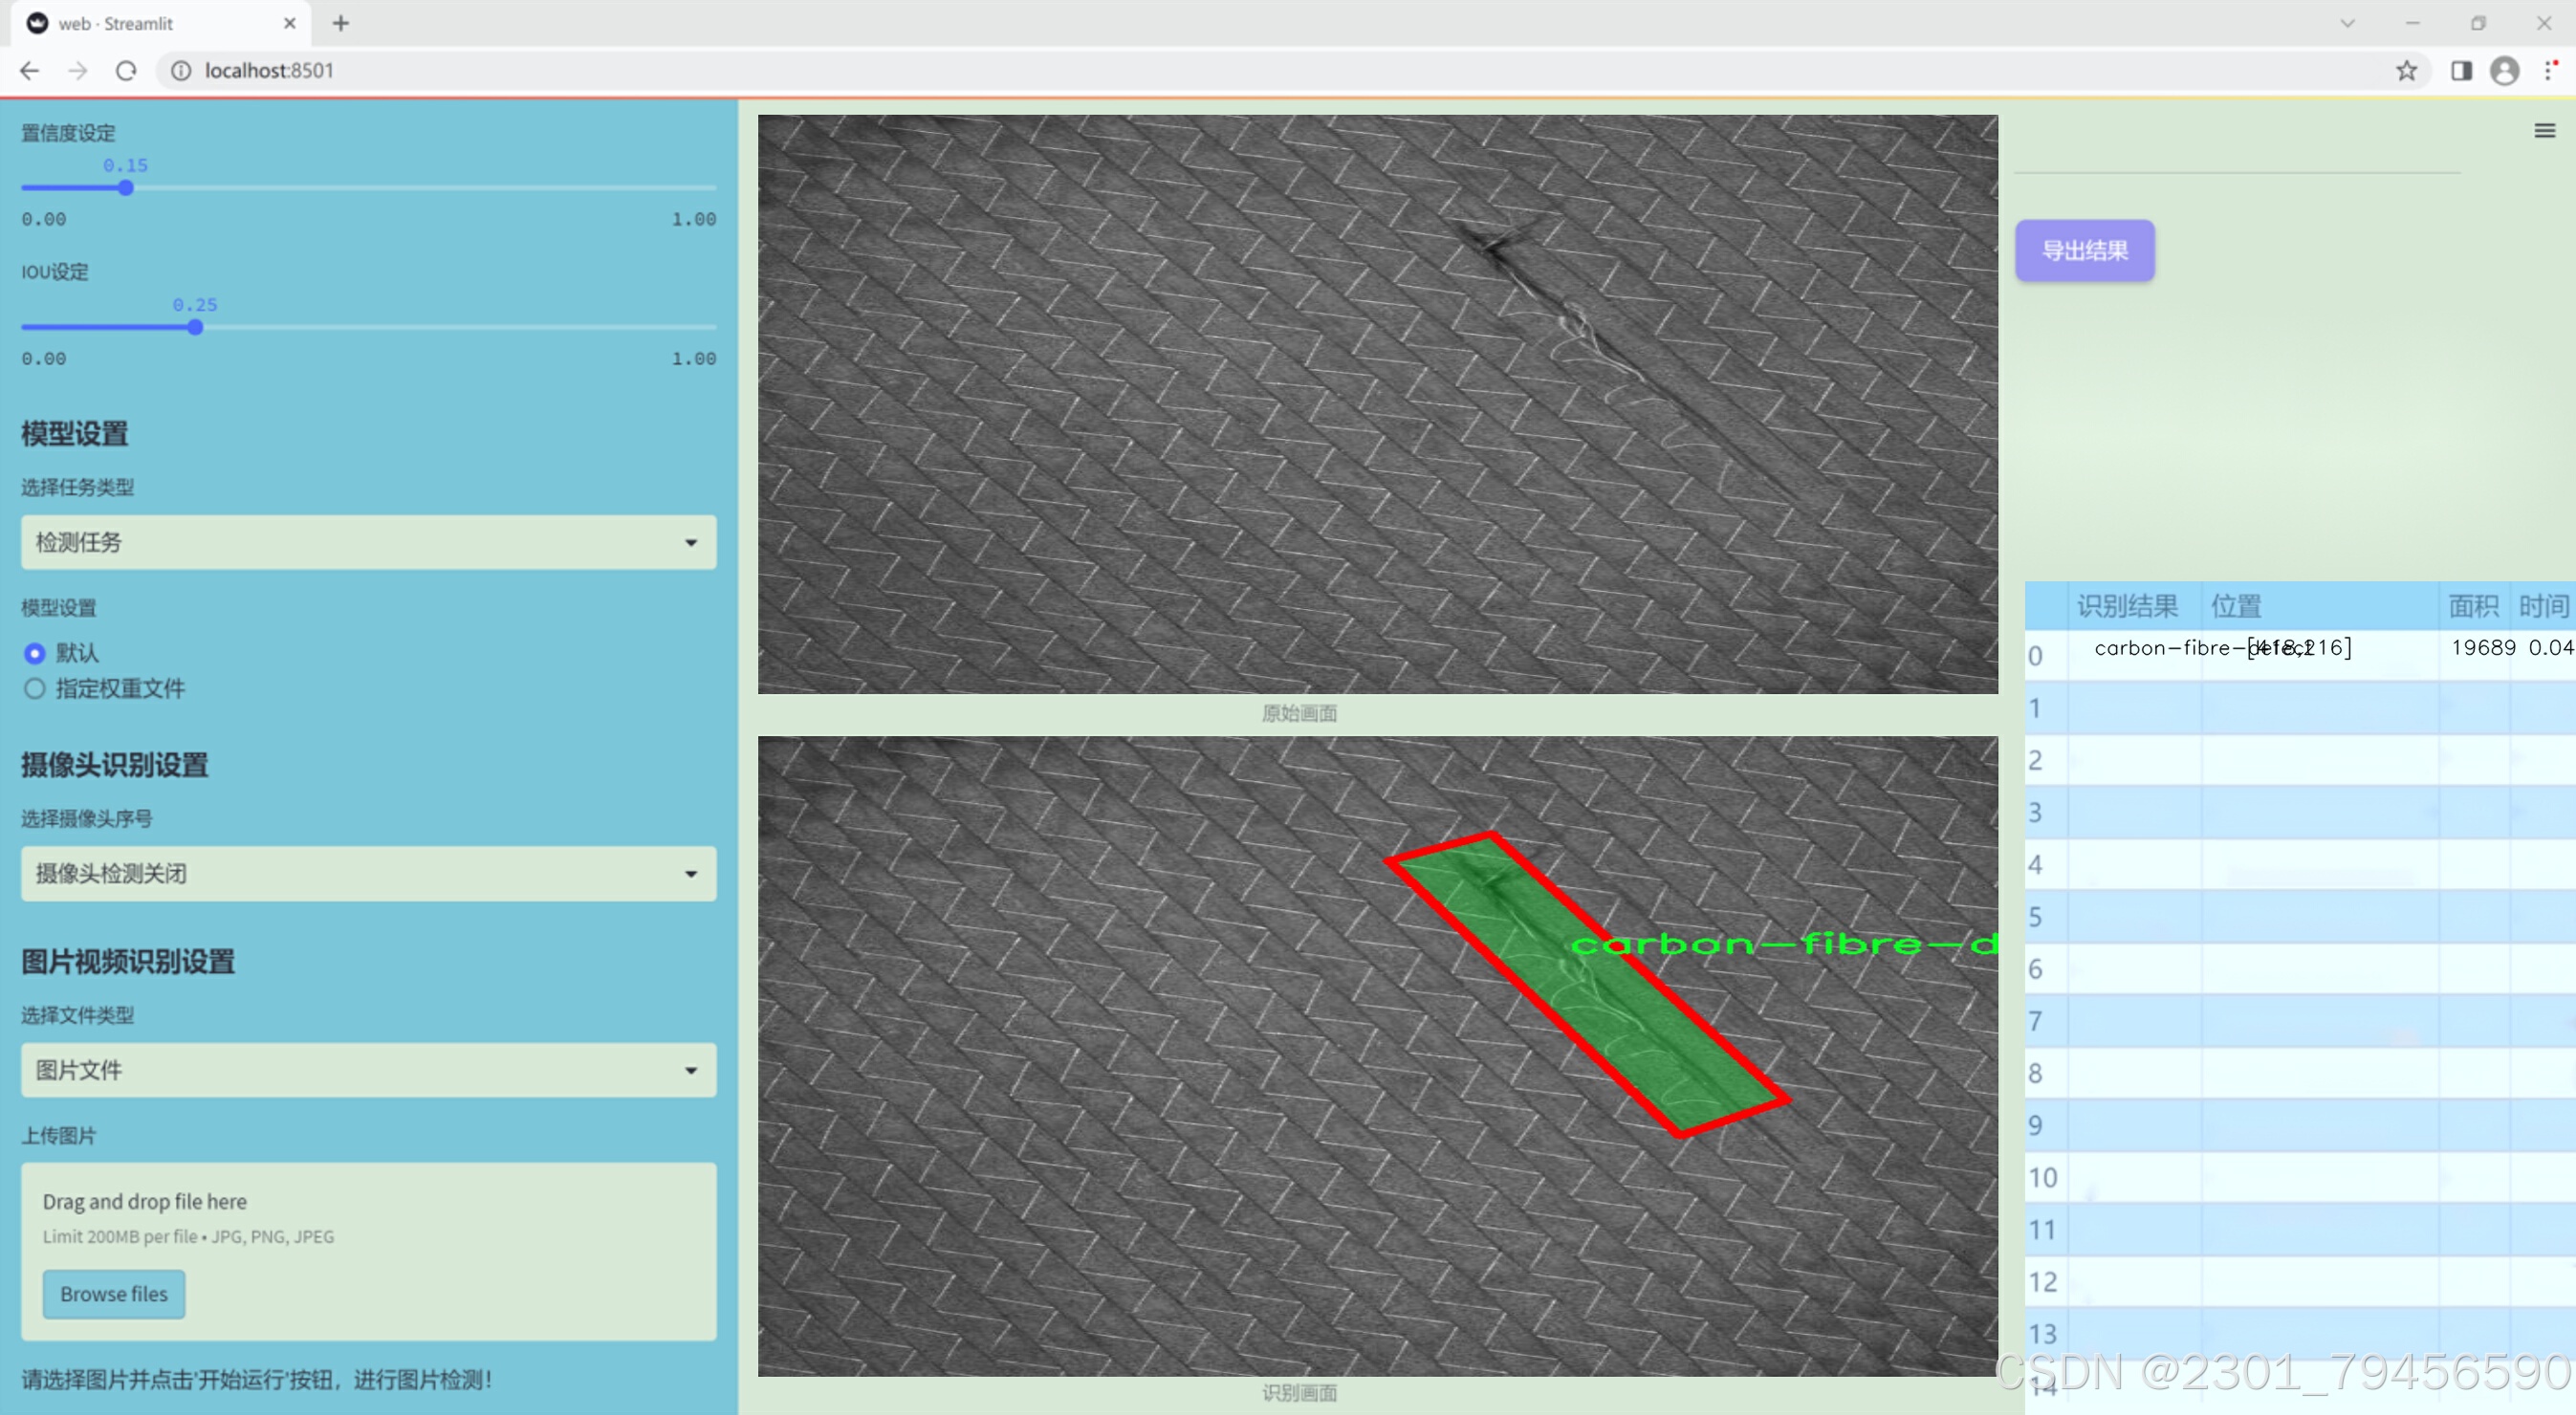
Task: Close the web · Streamlit tab
Action: (x=290, y=23)
